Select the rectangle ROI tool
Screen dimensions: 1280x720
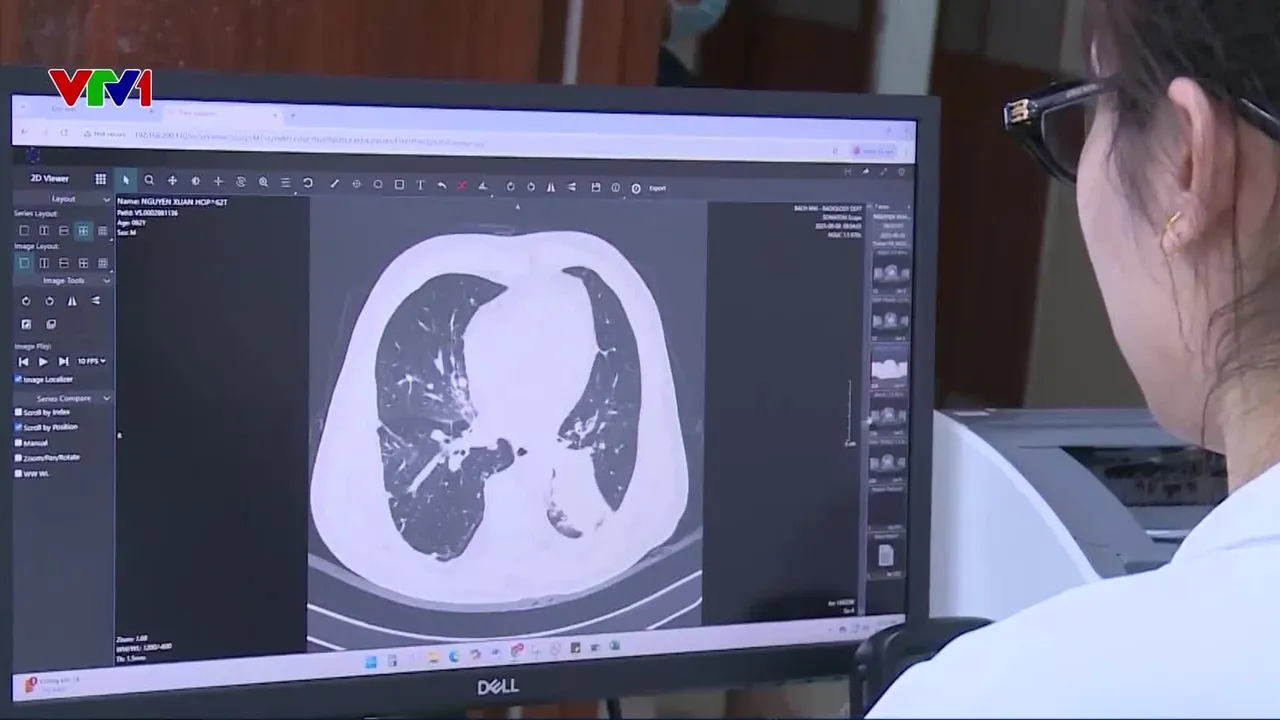point(399,185)
